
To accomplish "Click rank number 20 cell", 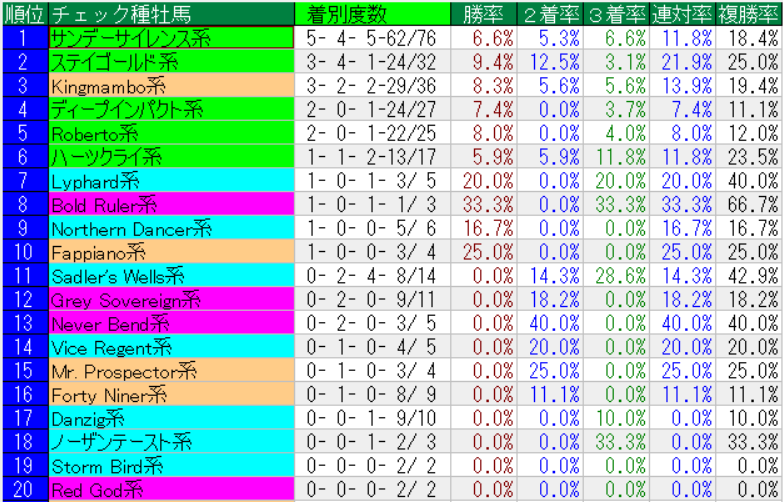I will (23, 490).
